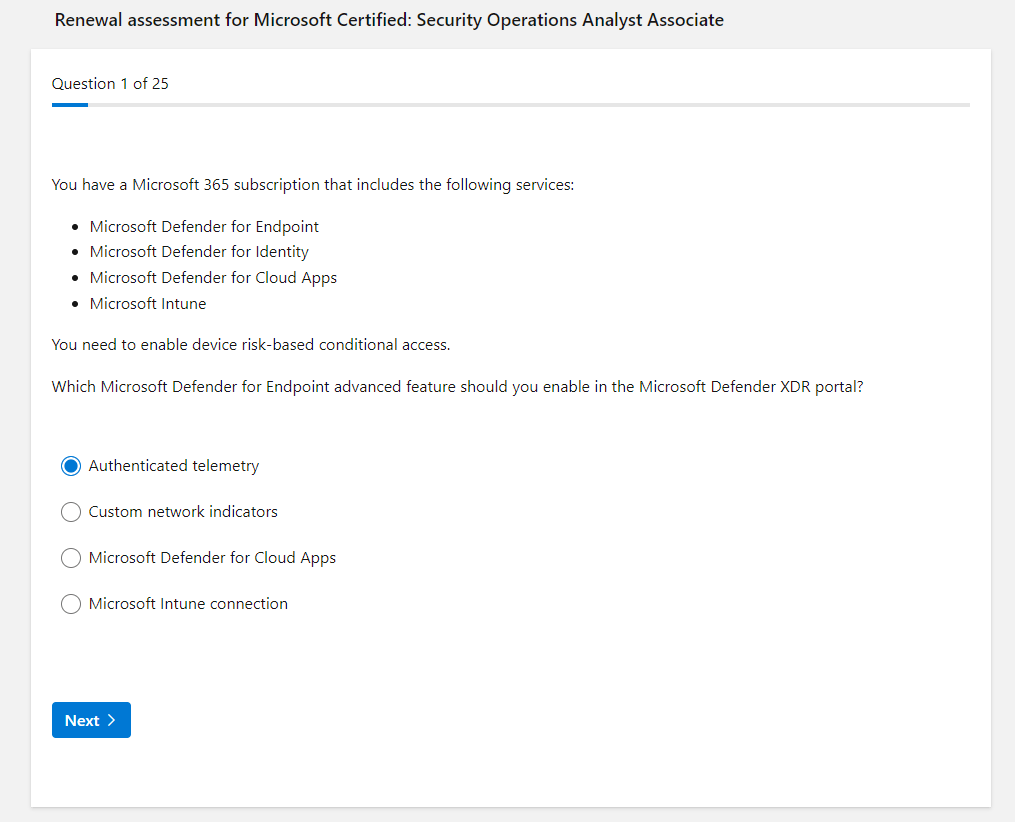Click the blue filled segment of the progress bar

[70, 104]
